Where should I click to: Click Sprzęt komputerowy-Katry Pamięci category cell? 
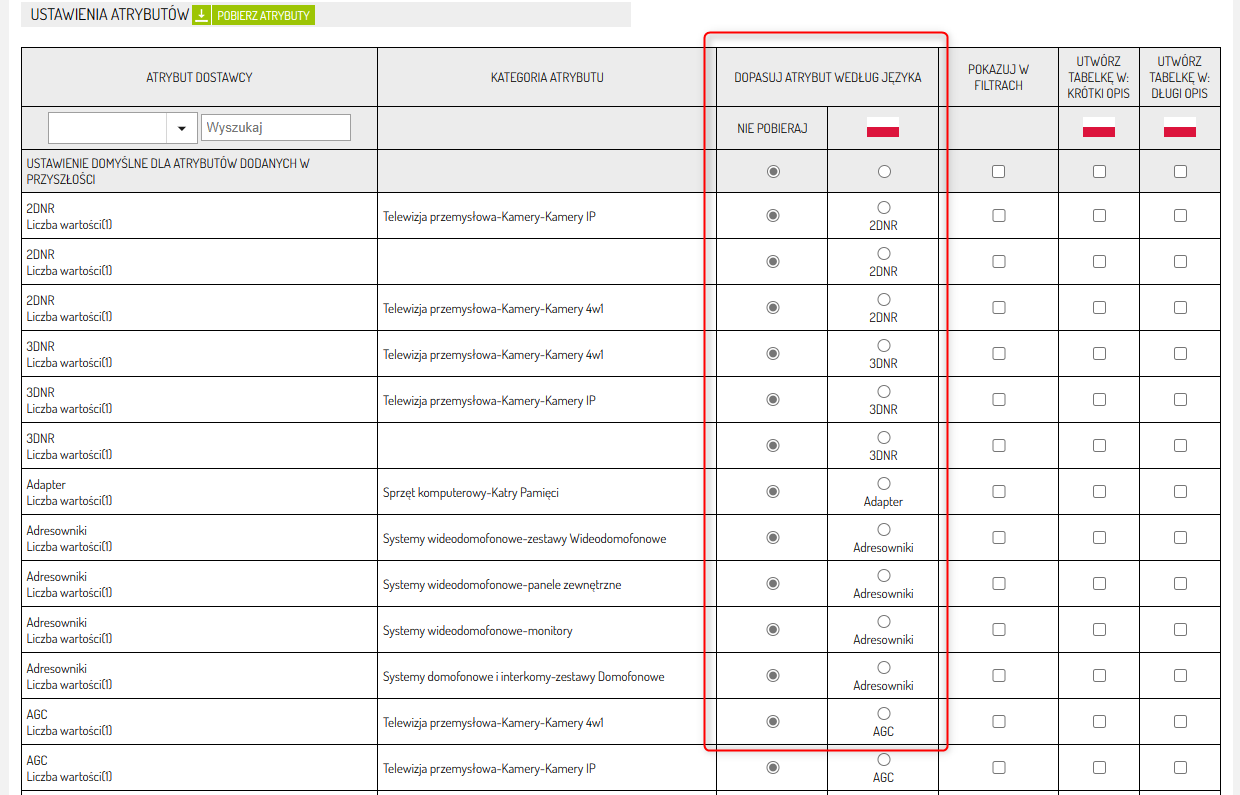[x=547, y=492]
